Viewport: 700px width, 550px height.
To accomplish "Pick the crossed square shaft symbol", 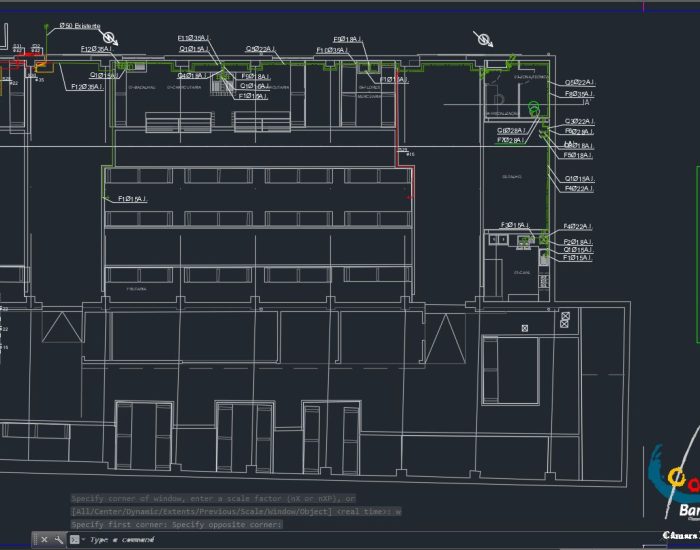I will pos(565,320).
